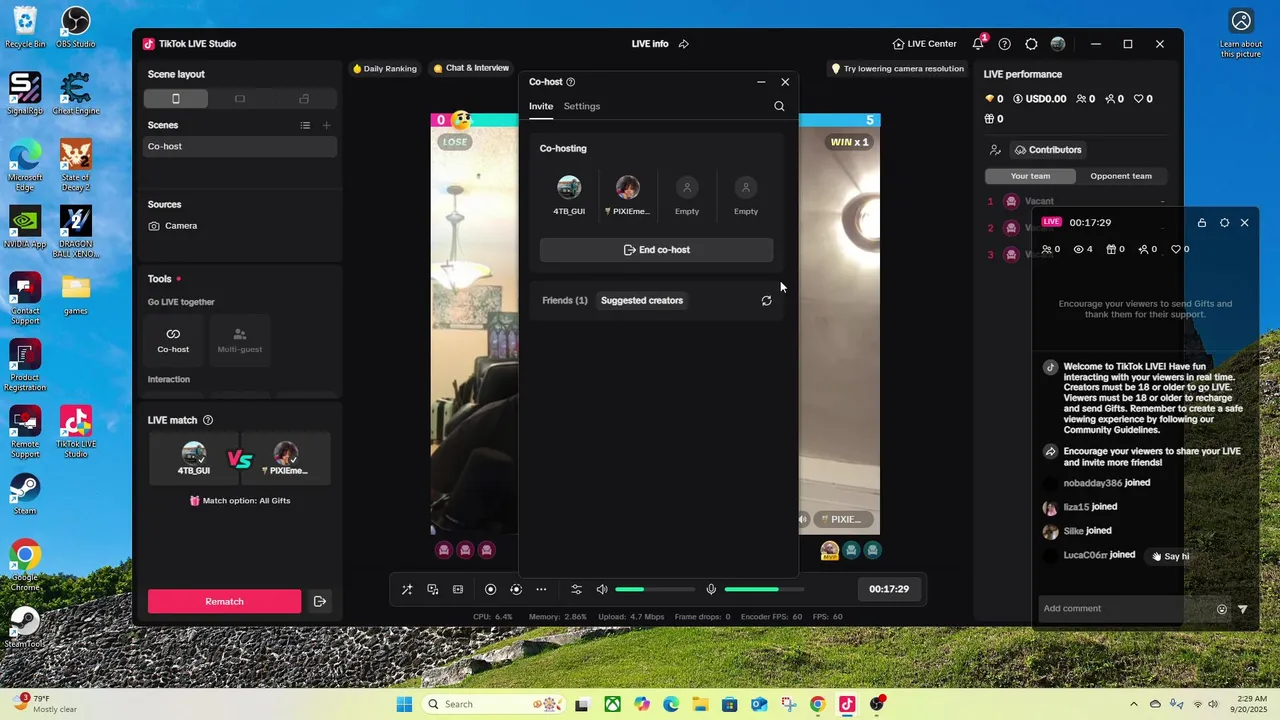Click Match option: All Gifts
The image size is (1280, 720).
point(240,500)
